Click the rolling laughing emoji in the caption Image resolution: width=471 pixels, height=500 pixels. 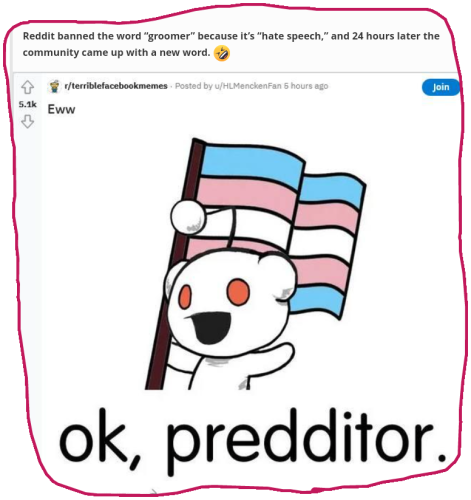click(x=222, y=53)
